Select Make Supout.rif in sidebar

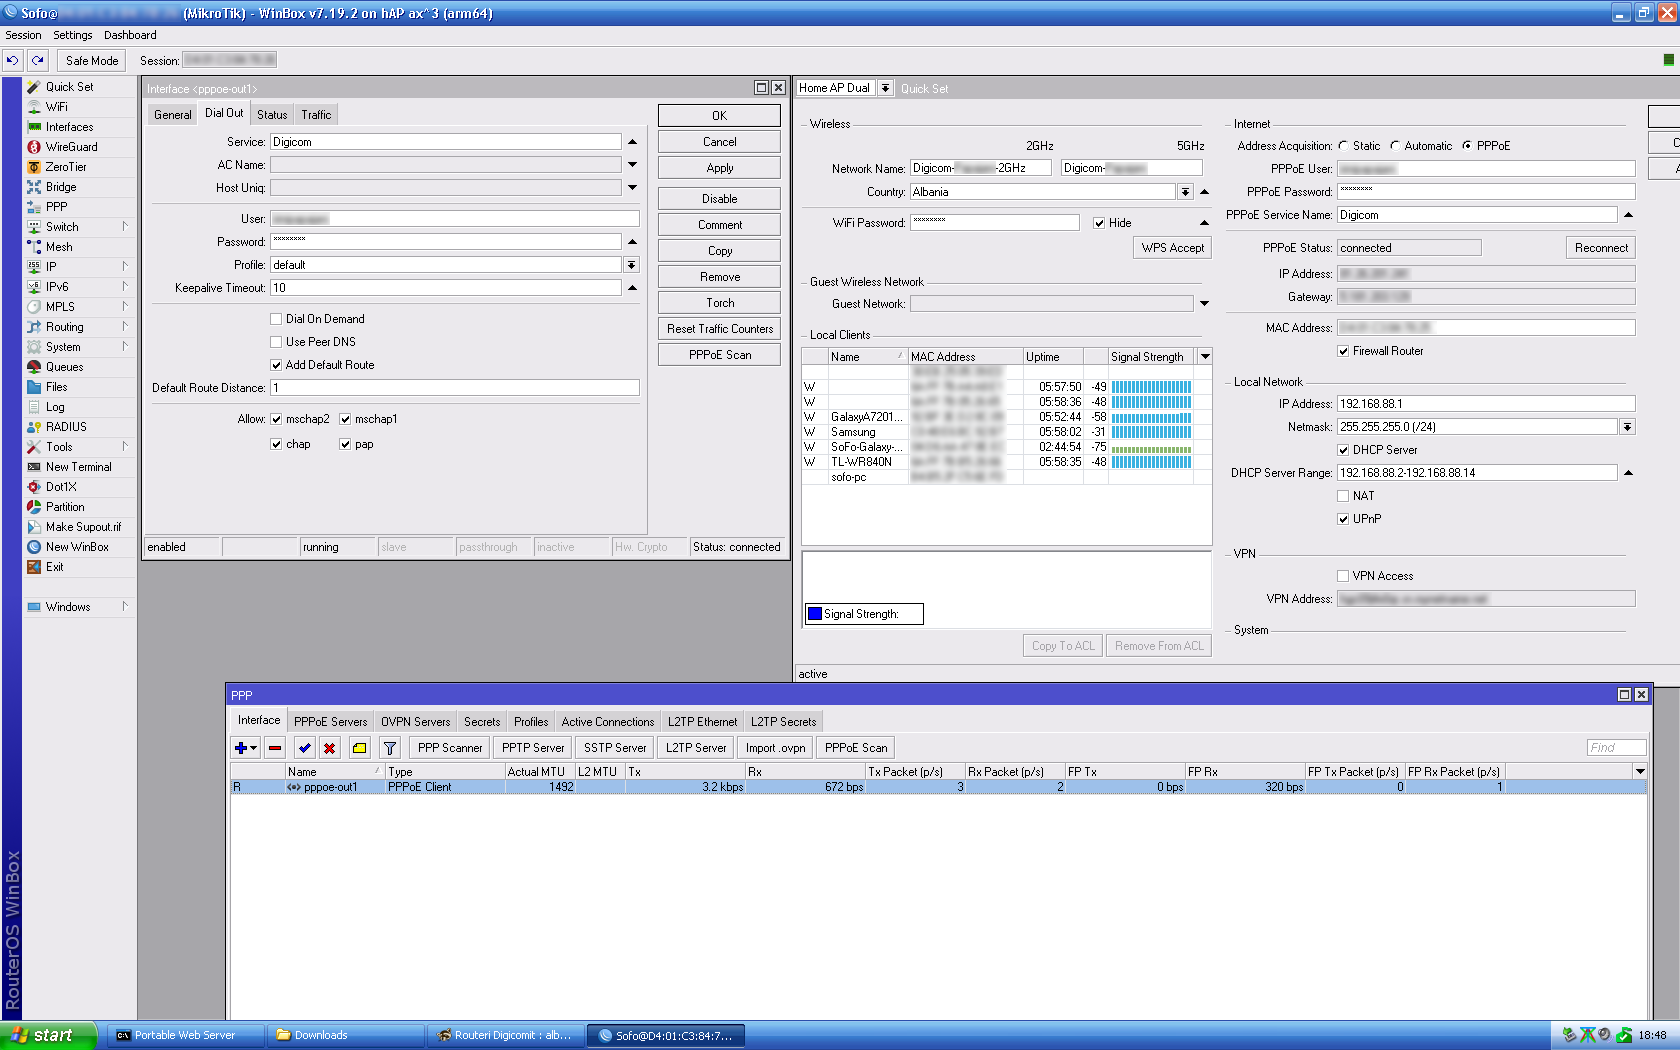[x=83, y=527]
